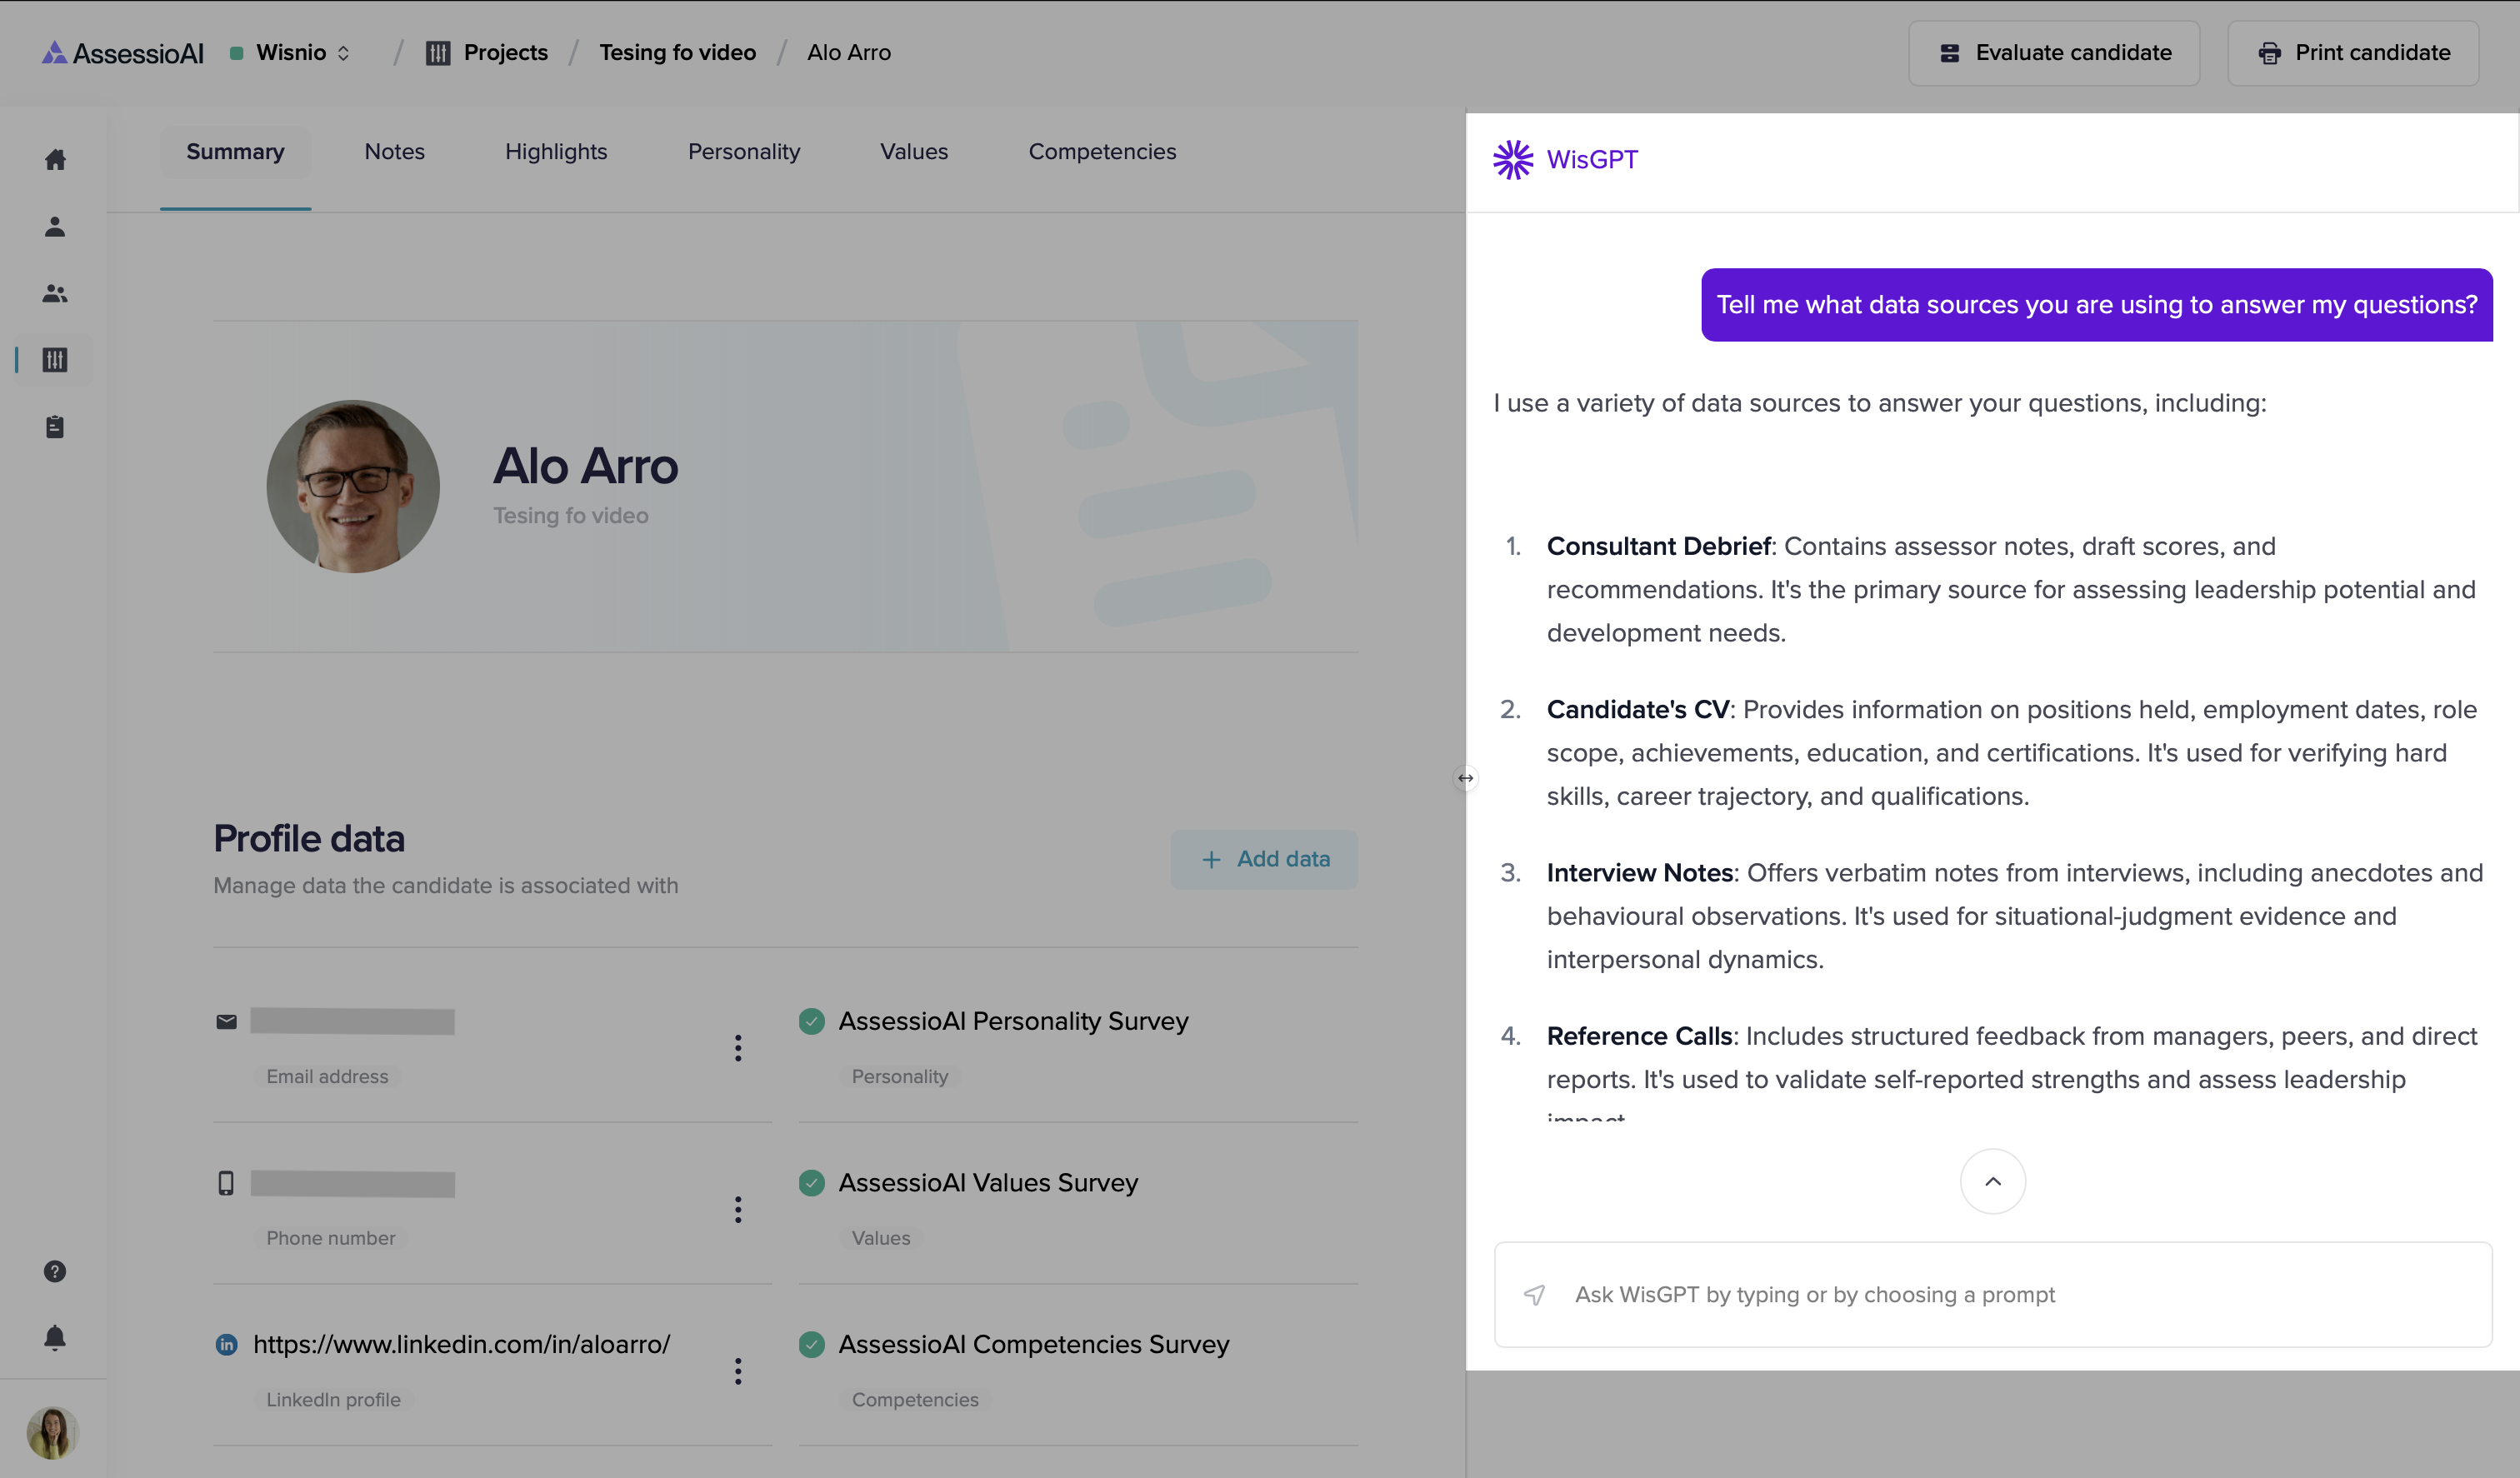Viewport: 2520px width, 1478px height.
Task: Click the Alo Arro breadcrumb
Action: (x=848, y=53)
